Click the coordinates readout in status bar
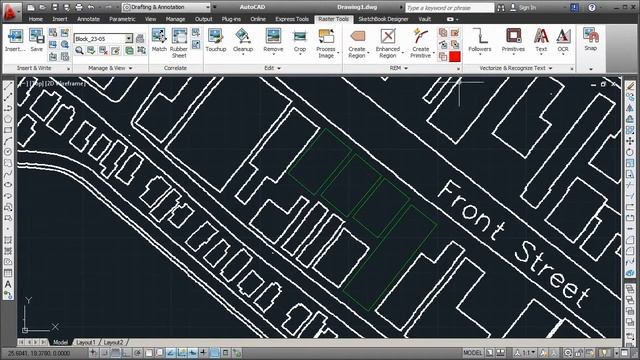This screenshot has width=640, height=360. [x=39, y=353]
